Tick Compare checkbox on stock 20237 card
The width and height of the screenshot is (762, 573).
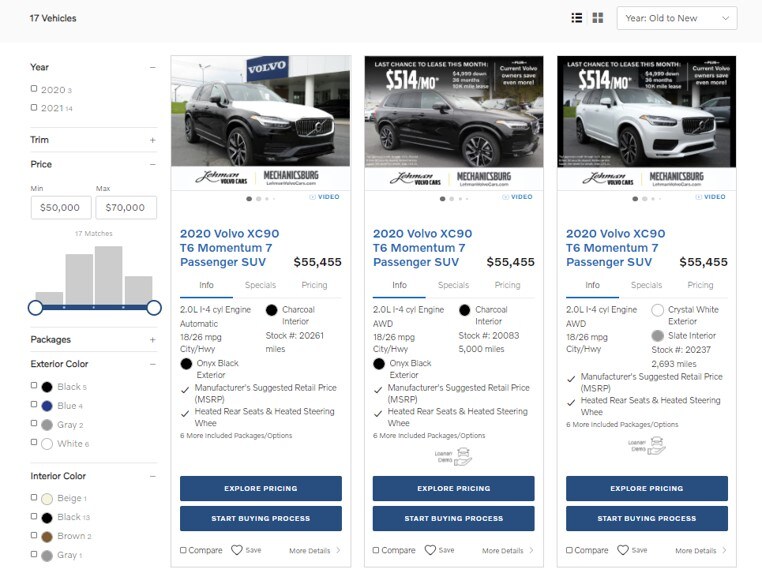click(x=569, y=550)
